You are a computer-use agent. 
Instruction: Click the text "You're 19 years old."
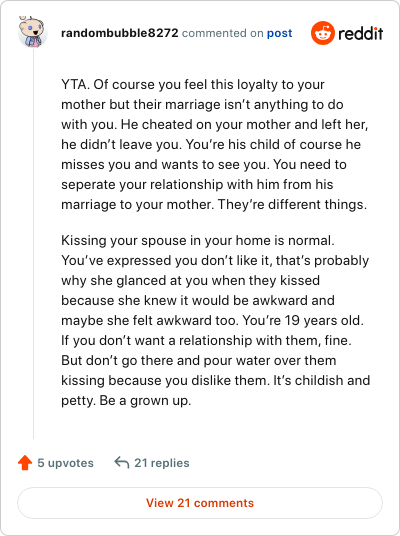click(x=303, y=320)
